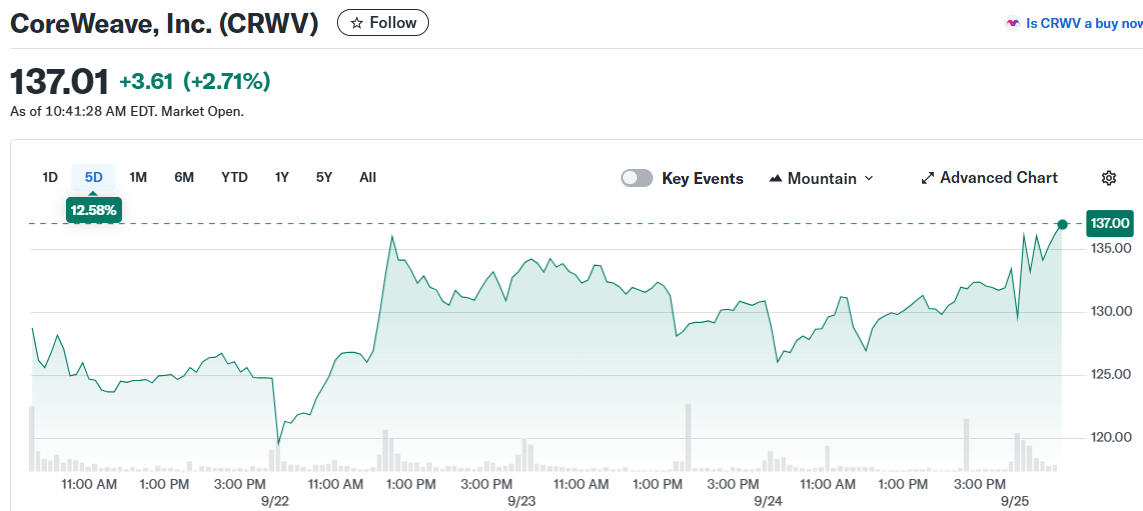Click the Follow star button
The image size is (1143, 511).
(383, 23)
